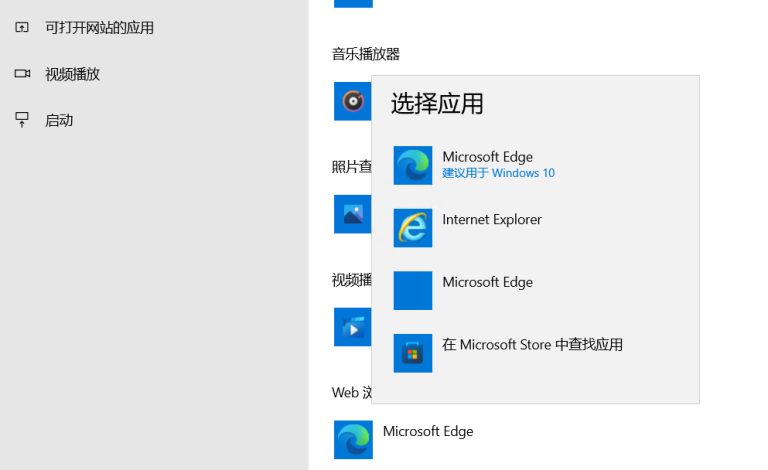Image resolution: width=768 pixels, height=470 pixels.
Task: Open the 视频播放 sidebar section
Action: coord(154,74)
